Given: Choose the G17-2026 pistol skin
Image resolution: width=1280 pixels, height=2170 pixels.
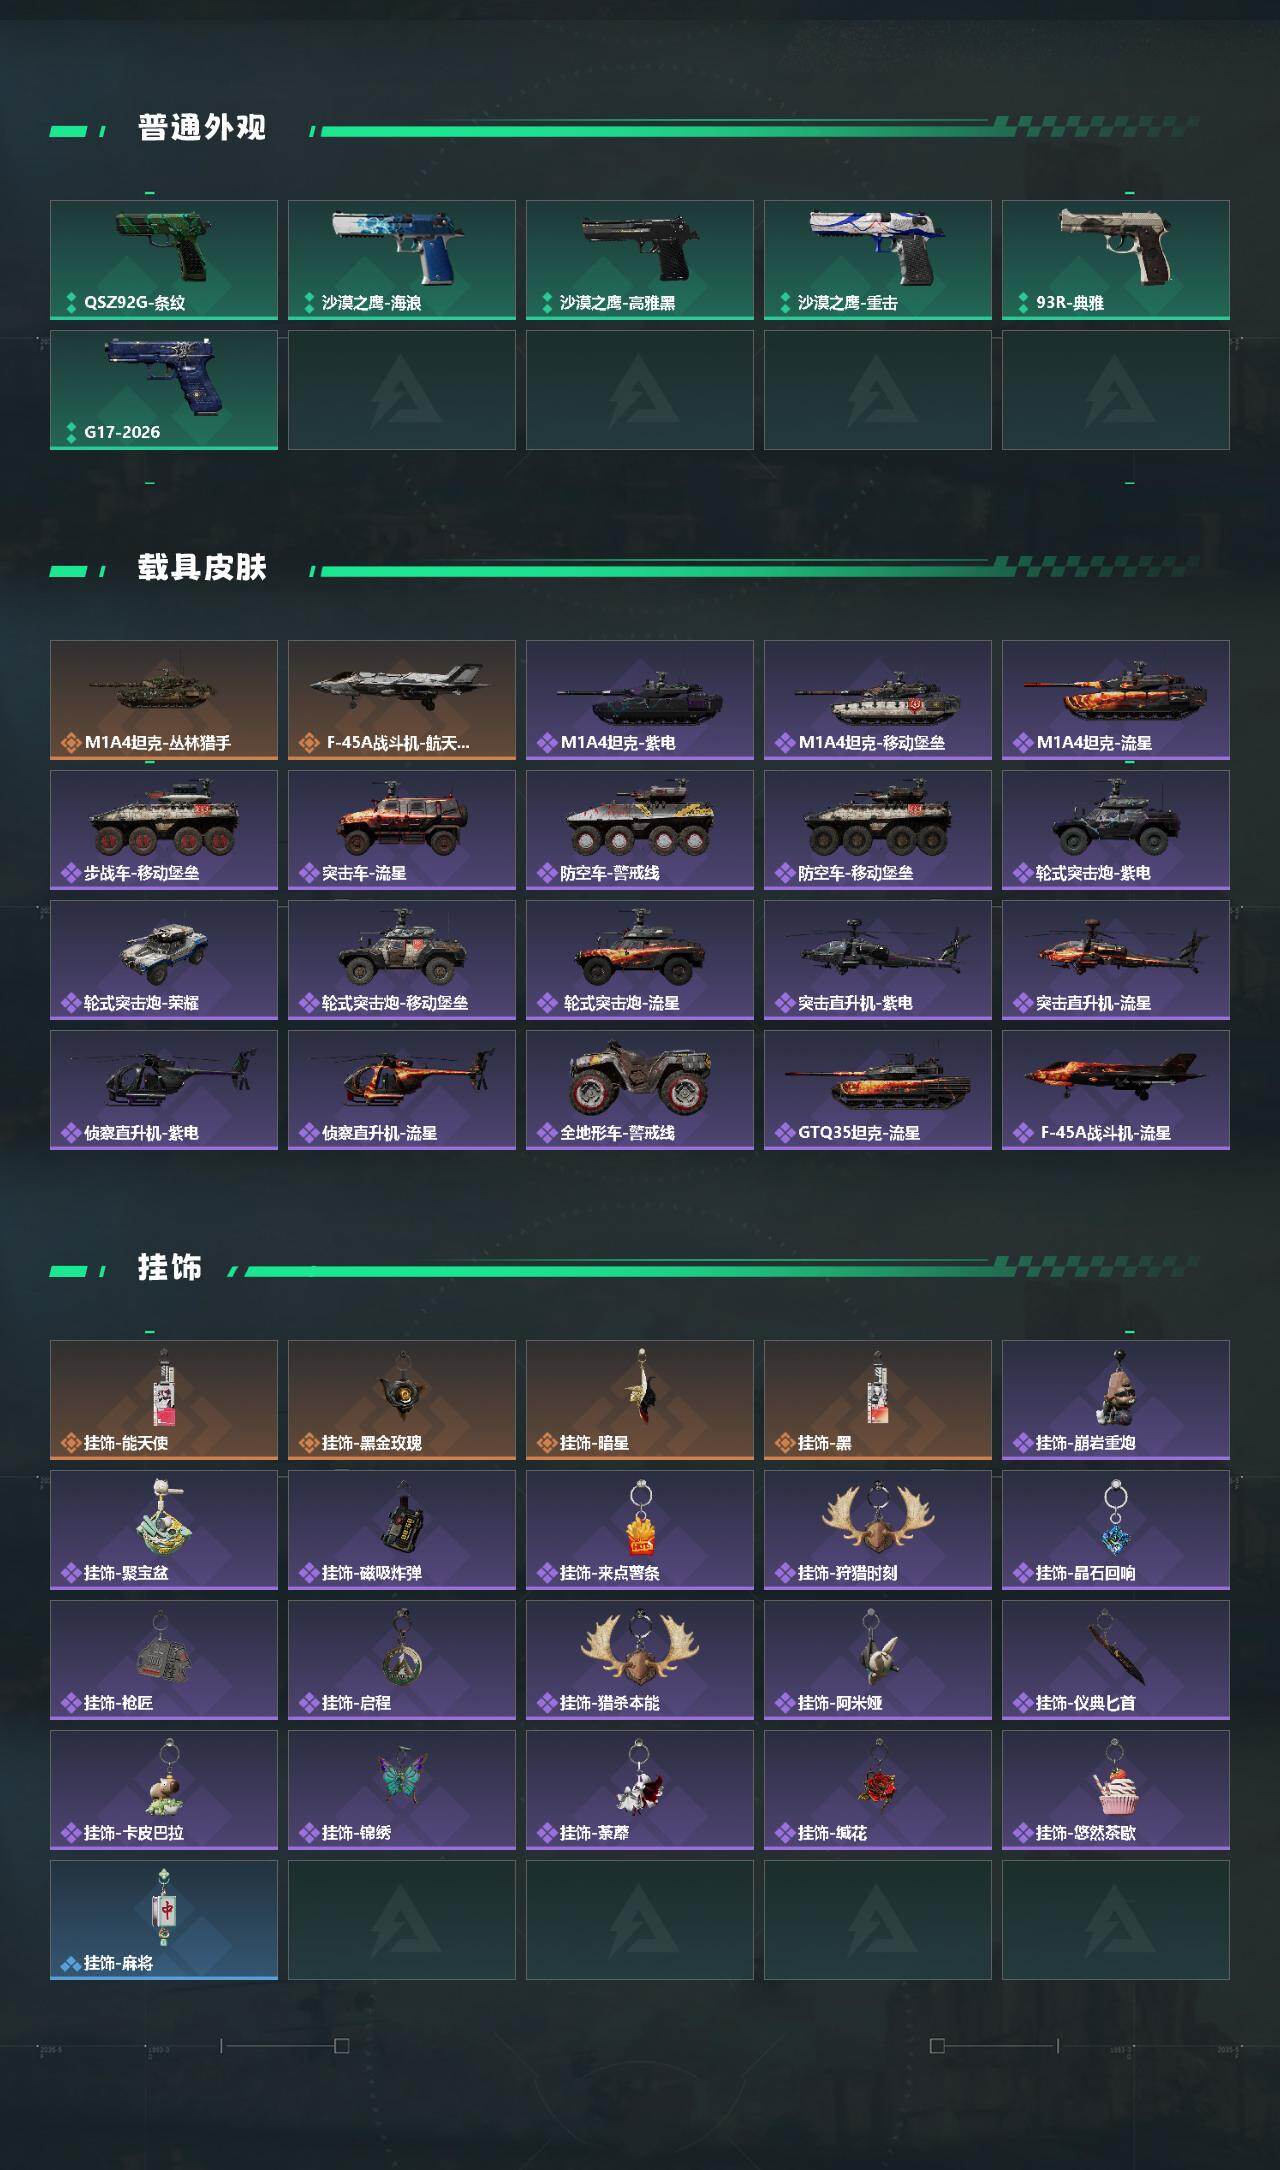Looking at the screenshot, I should [164, 390].
